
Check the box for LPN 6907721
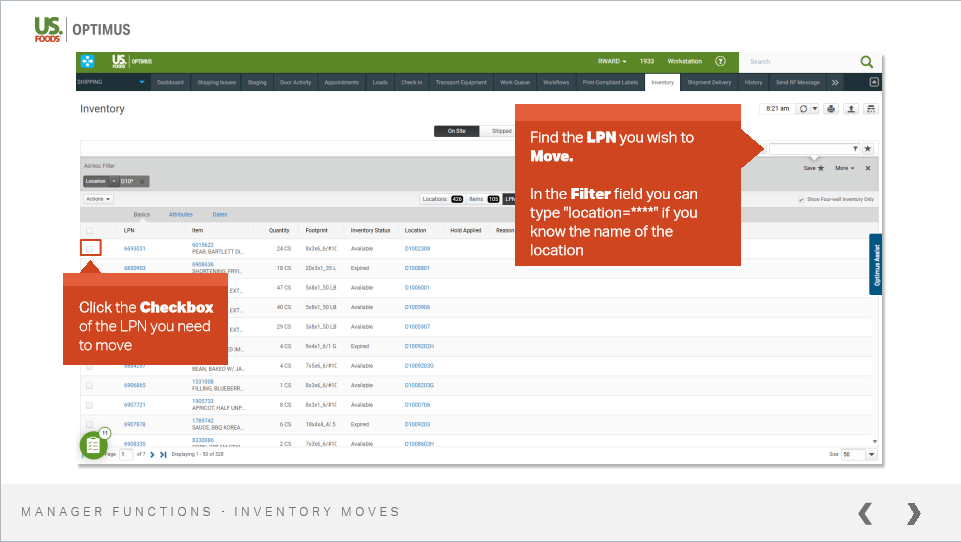(x=89, y=405)
